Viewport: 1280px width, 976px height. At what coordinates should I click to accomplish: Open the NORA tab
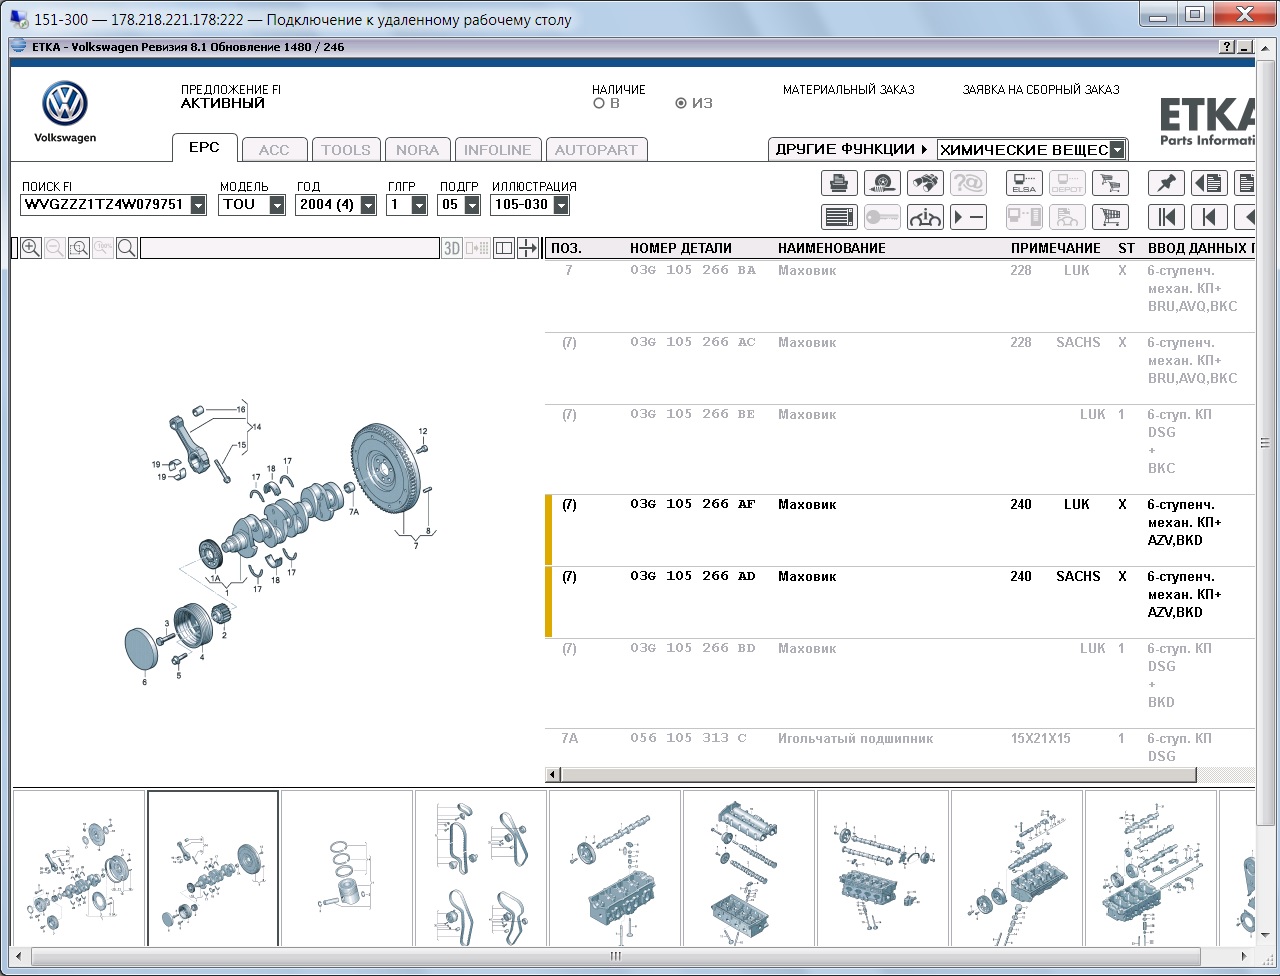coord(417,150)
